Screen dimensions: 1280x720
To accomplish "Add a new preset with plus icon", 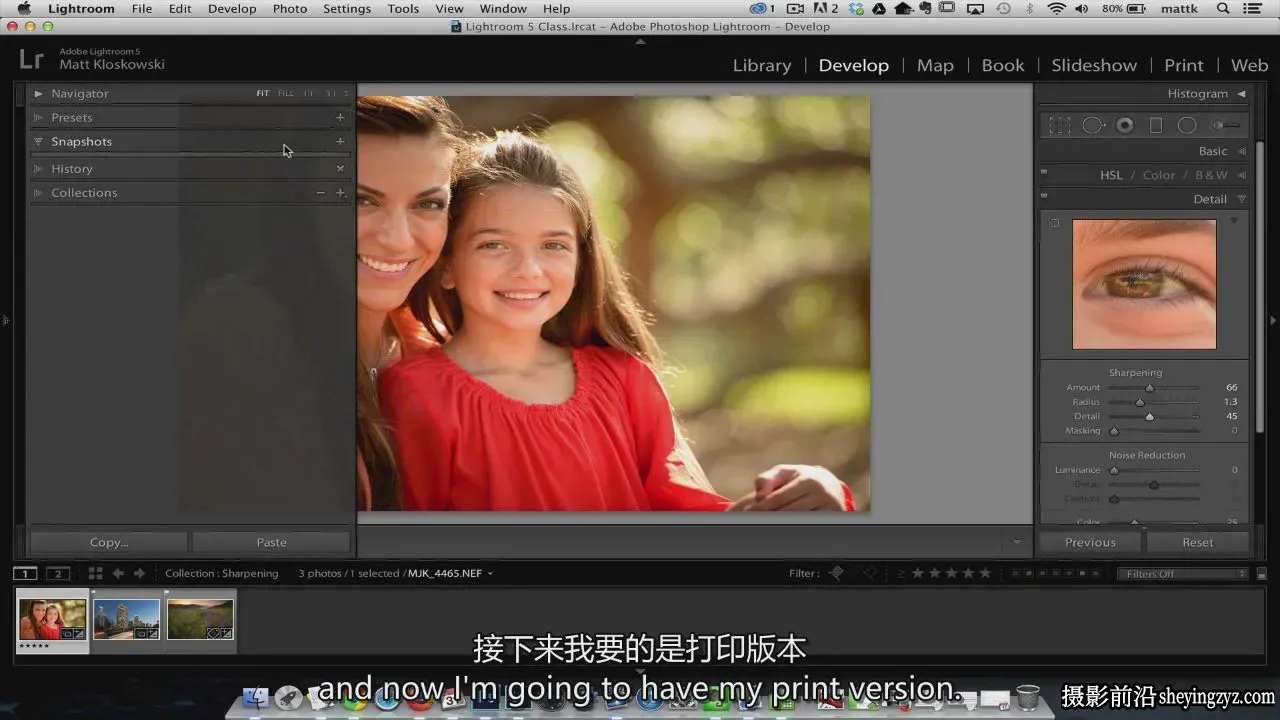I will (x=340, y=117).
